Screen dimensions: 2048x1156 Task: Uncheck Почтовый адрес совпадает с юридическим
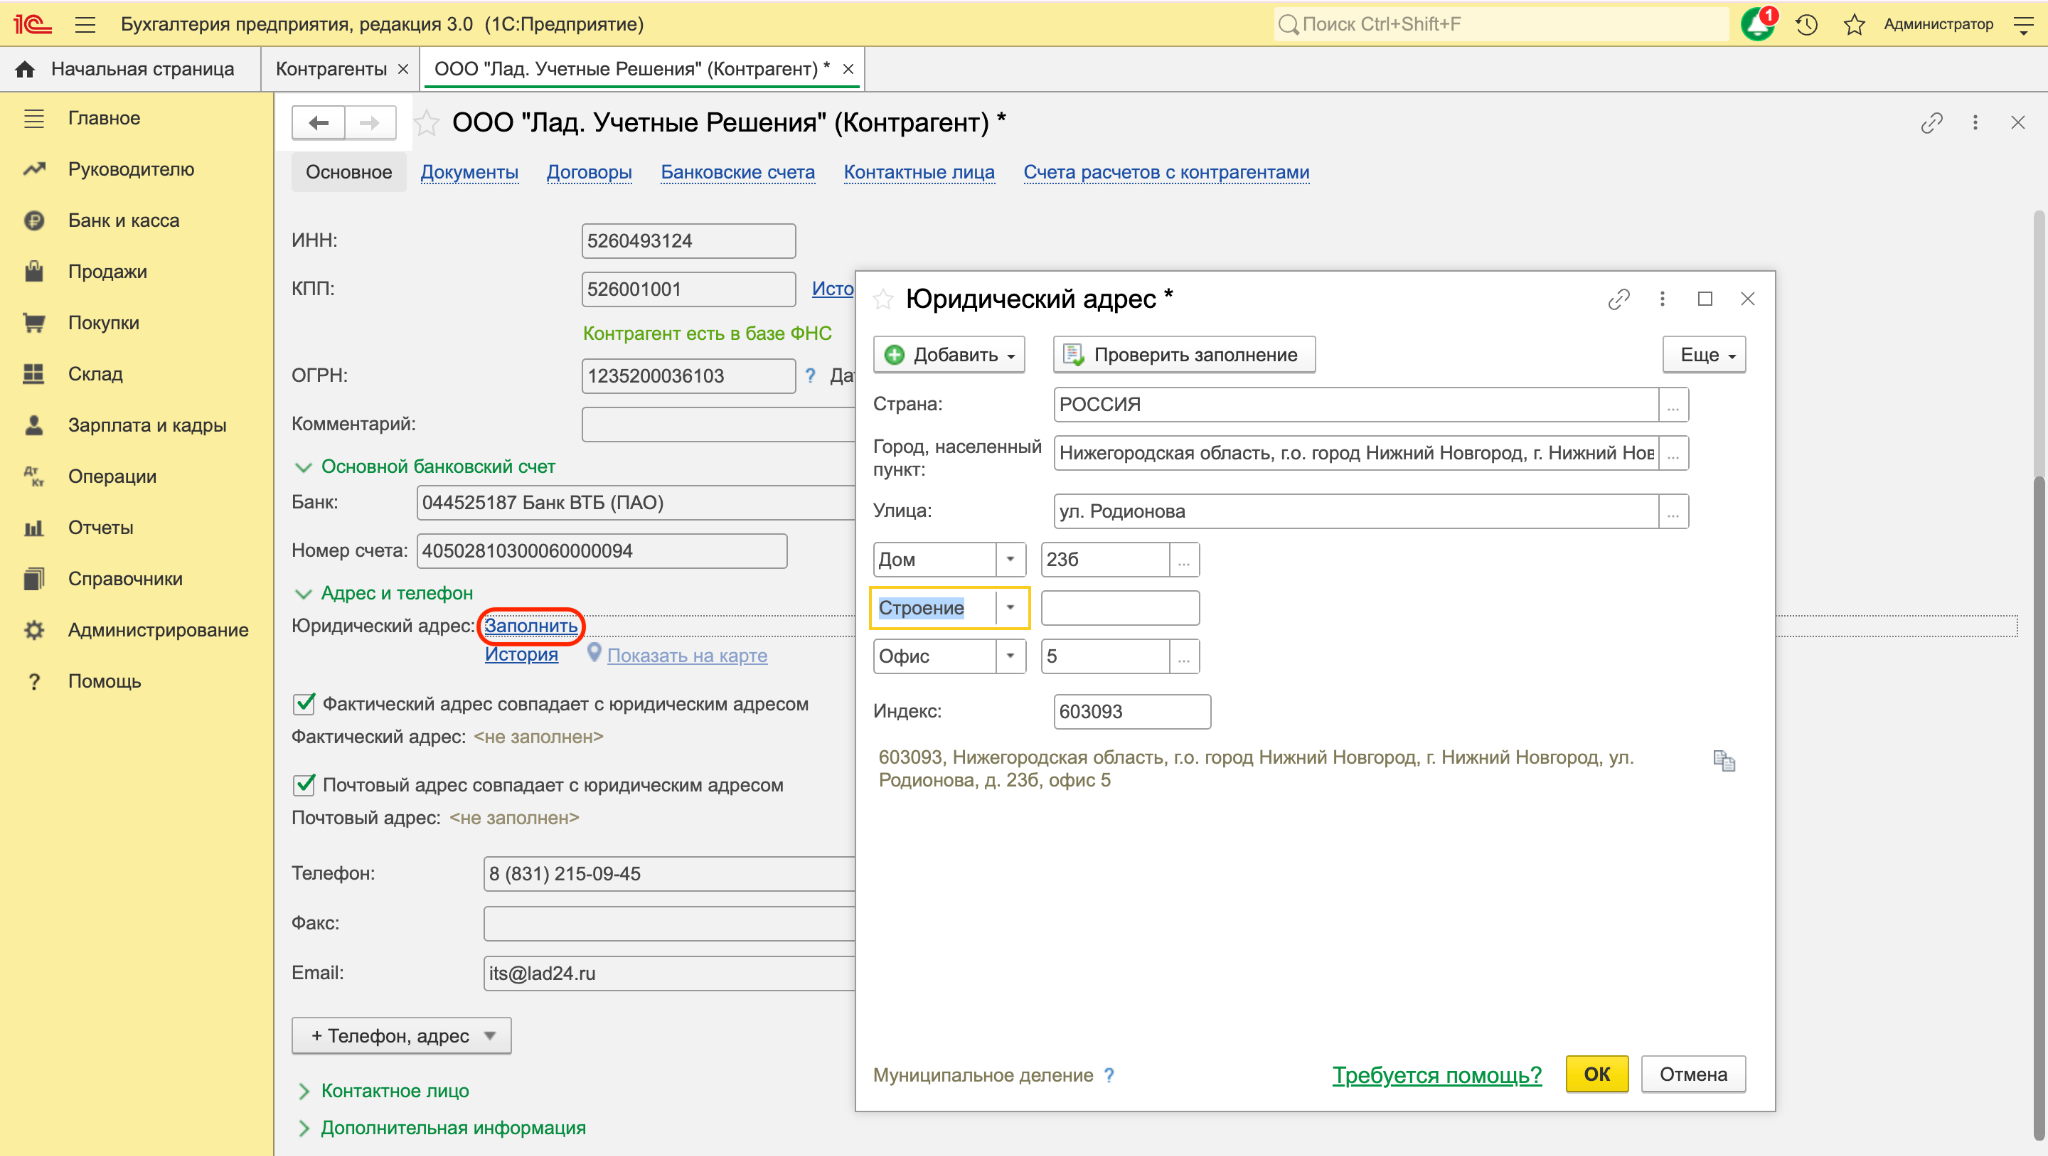tap(304, 785)
